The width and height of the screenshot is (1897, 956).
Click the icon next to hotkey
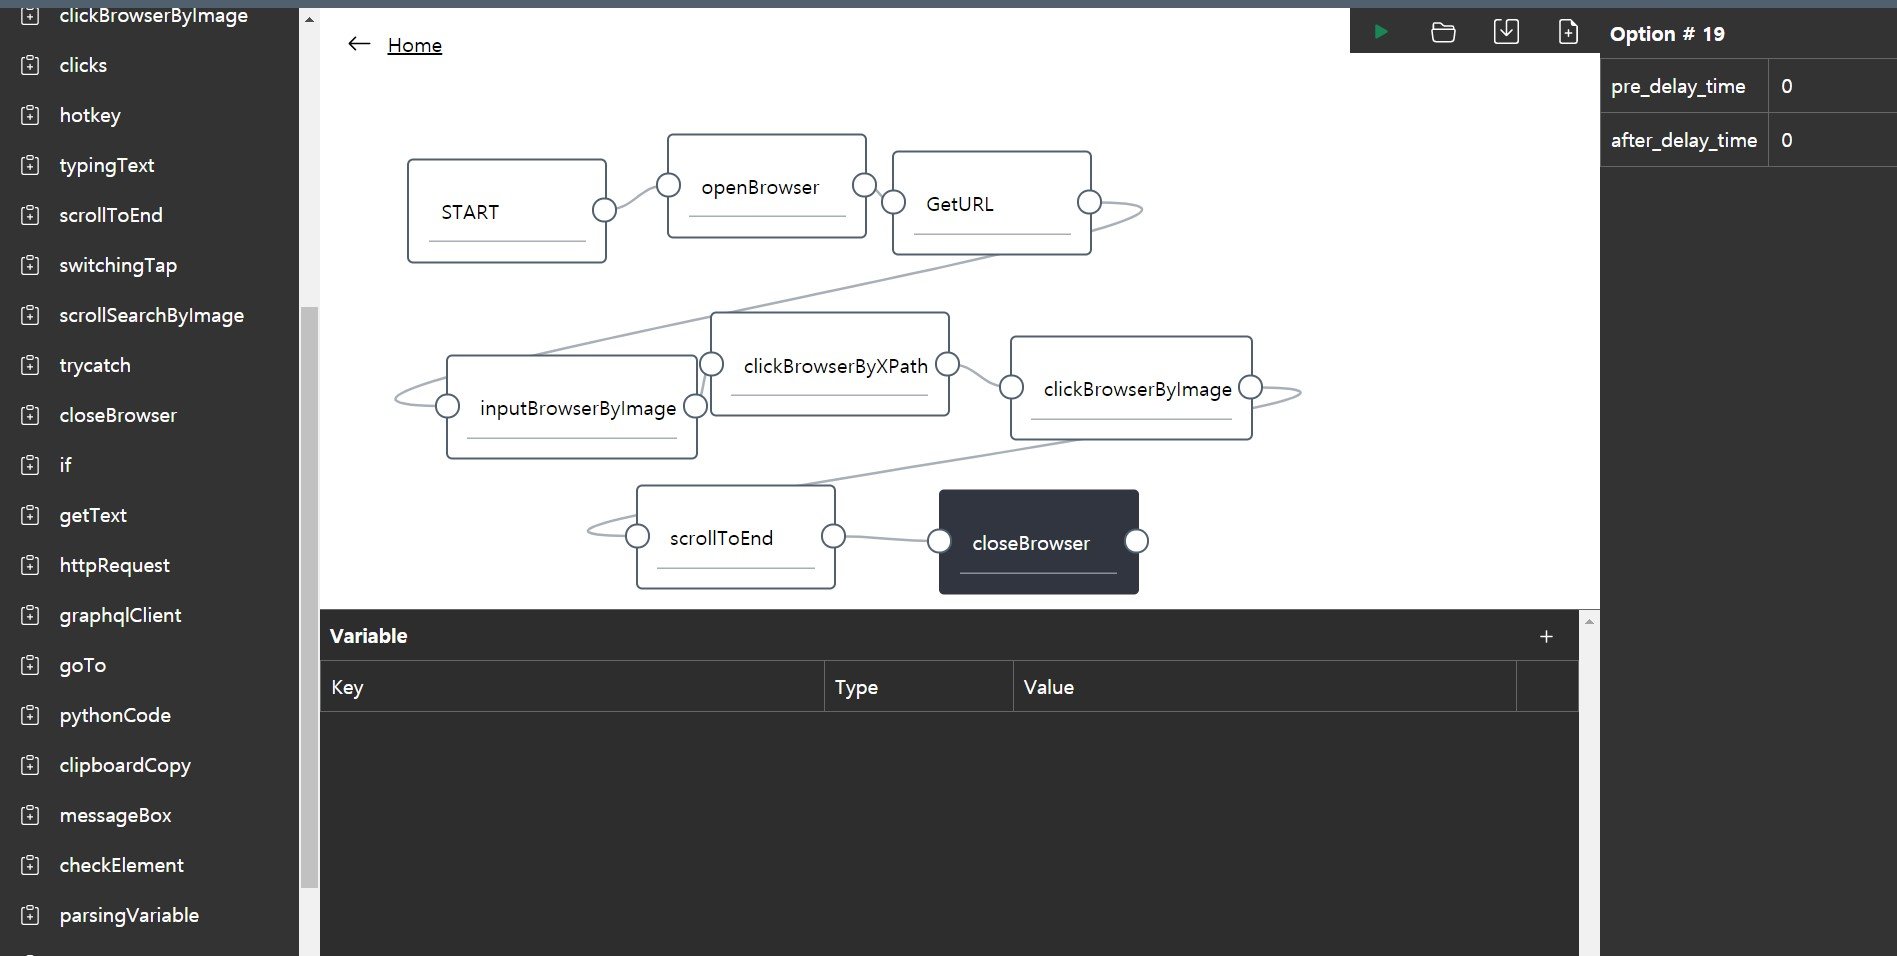31,115
